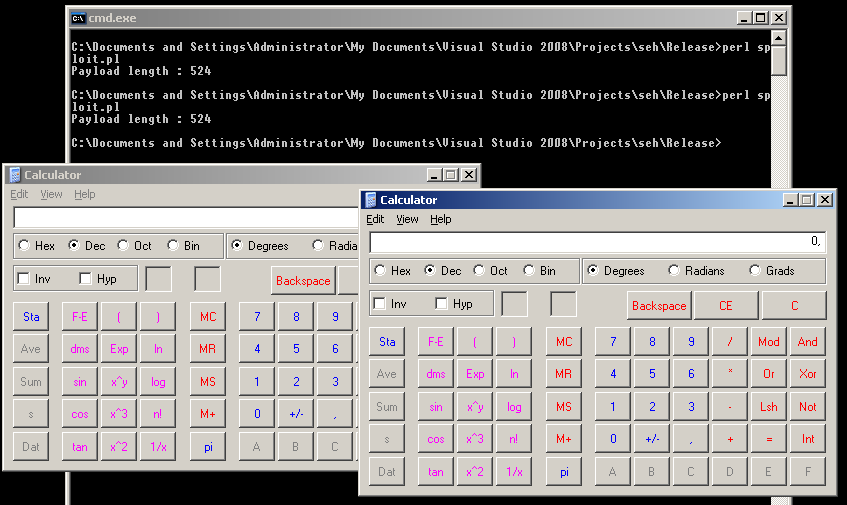Open the Edit menu in the inactive Calculator
The height and width of the screenshot is (505, 847).
(19, 194)
